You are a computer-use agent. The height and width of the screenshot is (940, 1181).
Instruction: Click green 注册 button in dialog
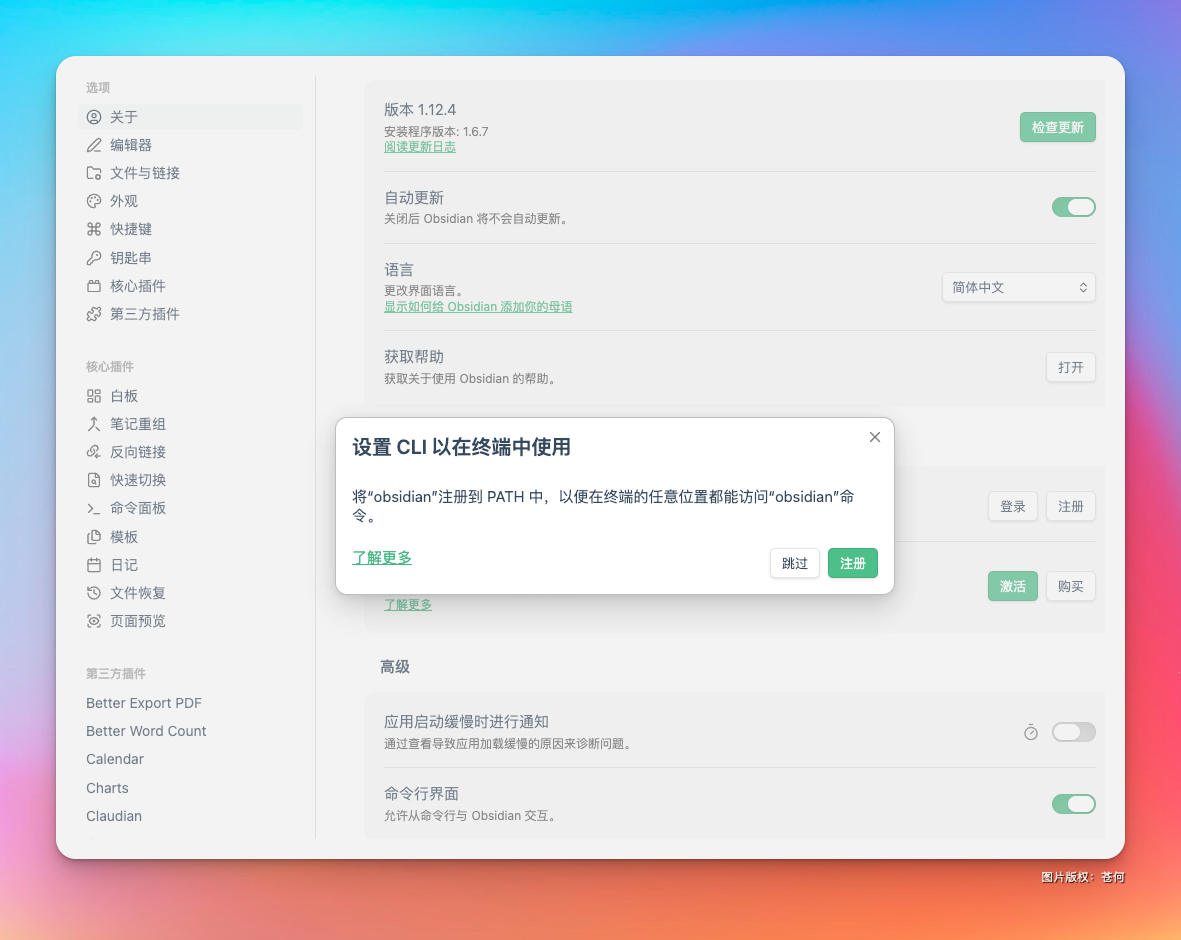point(853,563)
